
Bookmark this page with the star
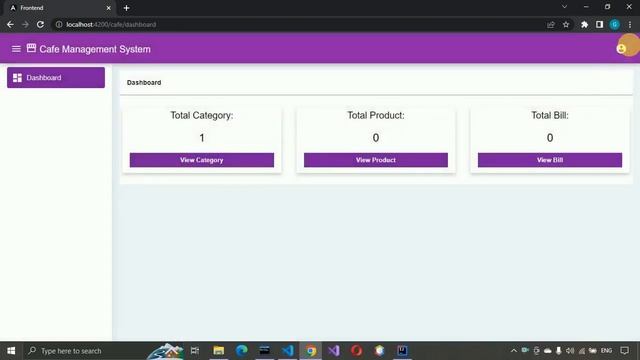566,24
